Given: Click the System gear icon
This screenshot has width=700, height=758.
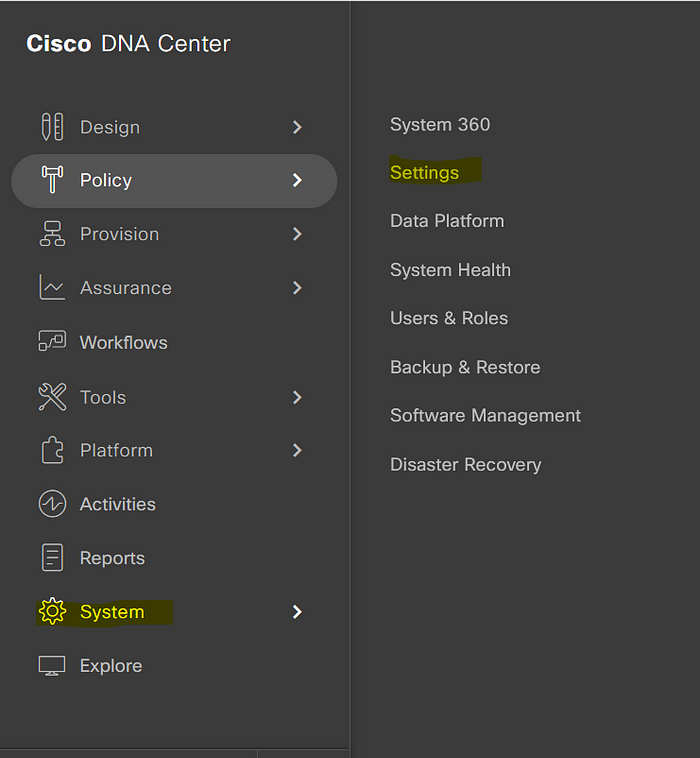Looking at the screenshot, I should point(52,612).
